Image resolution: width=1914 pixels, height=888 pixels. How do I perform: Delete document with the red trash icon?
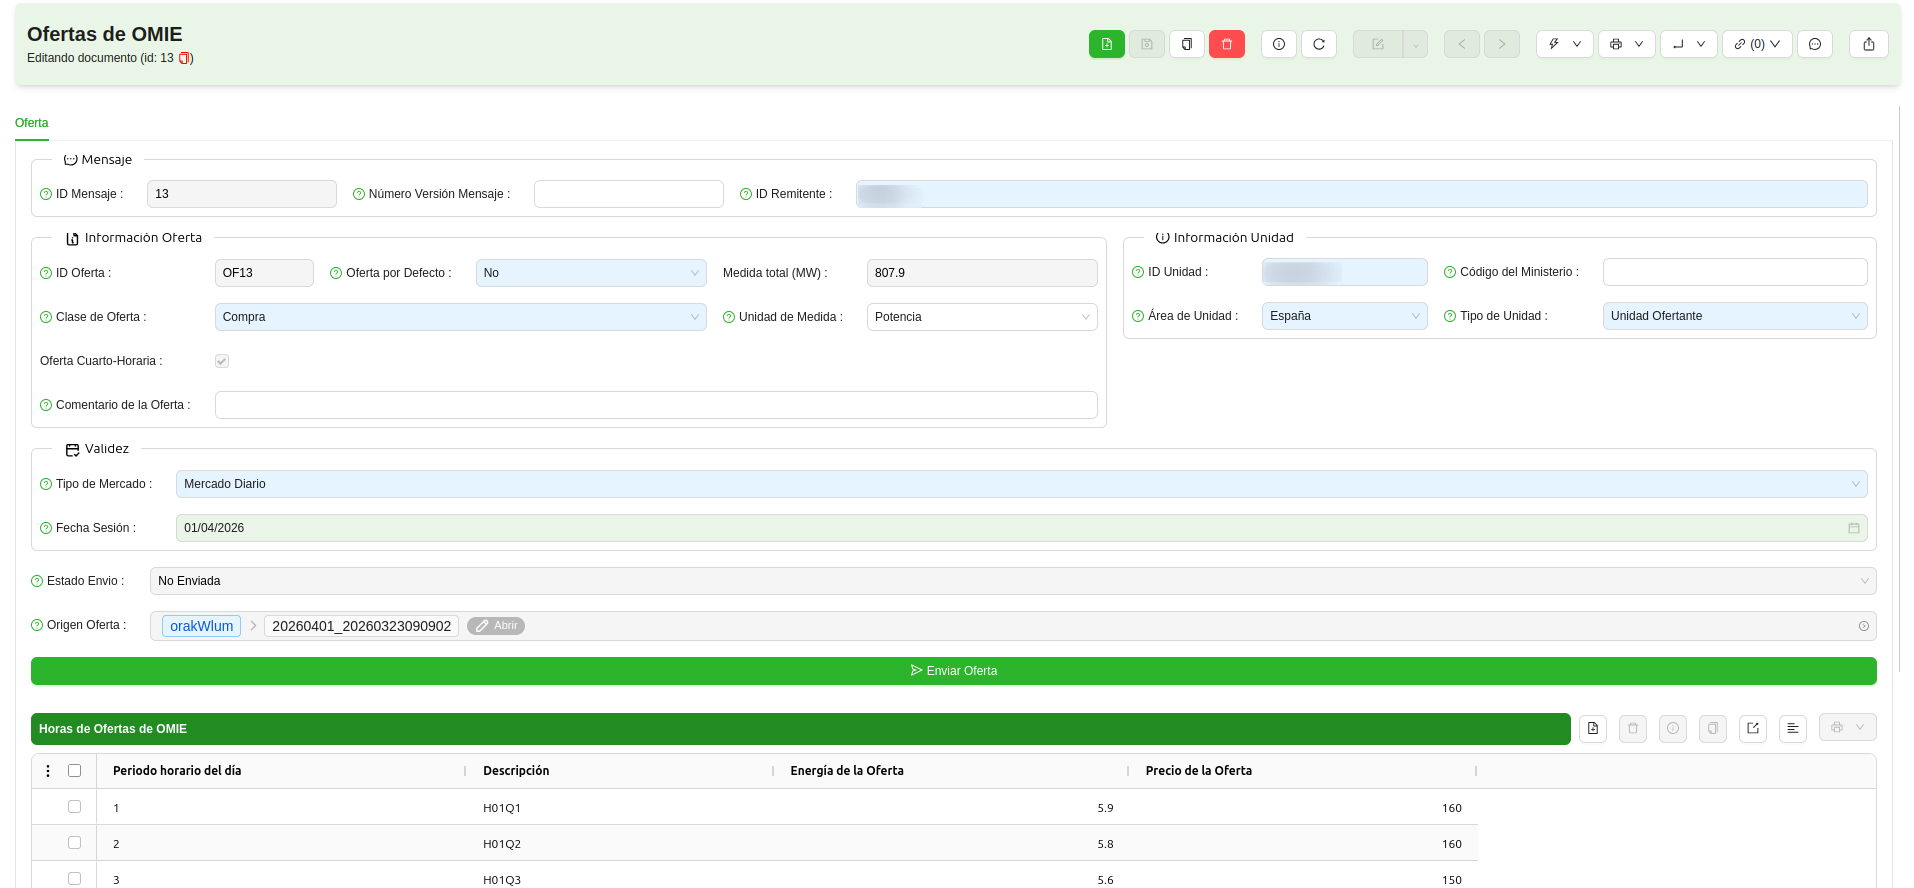click(1226, 44)
